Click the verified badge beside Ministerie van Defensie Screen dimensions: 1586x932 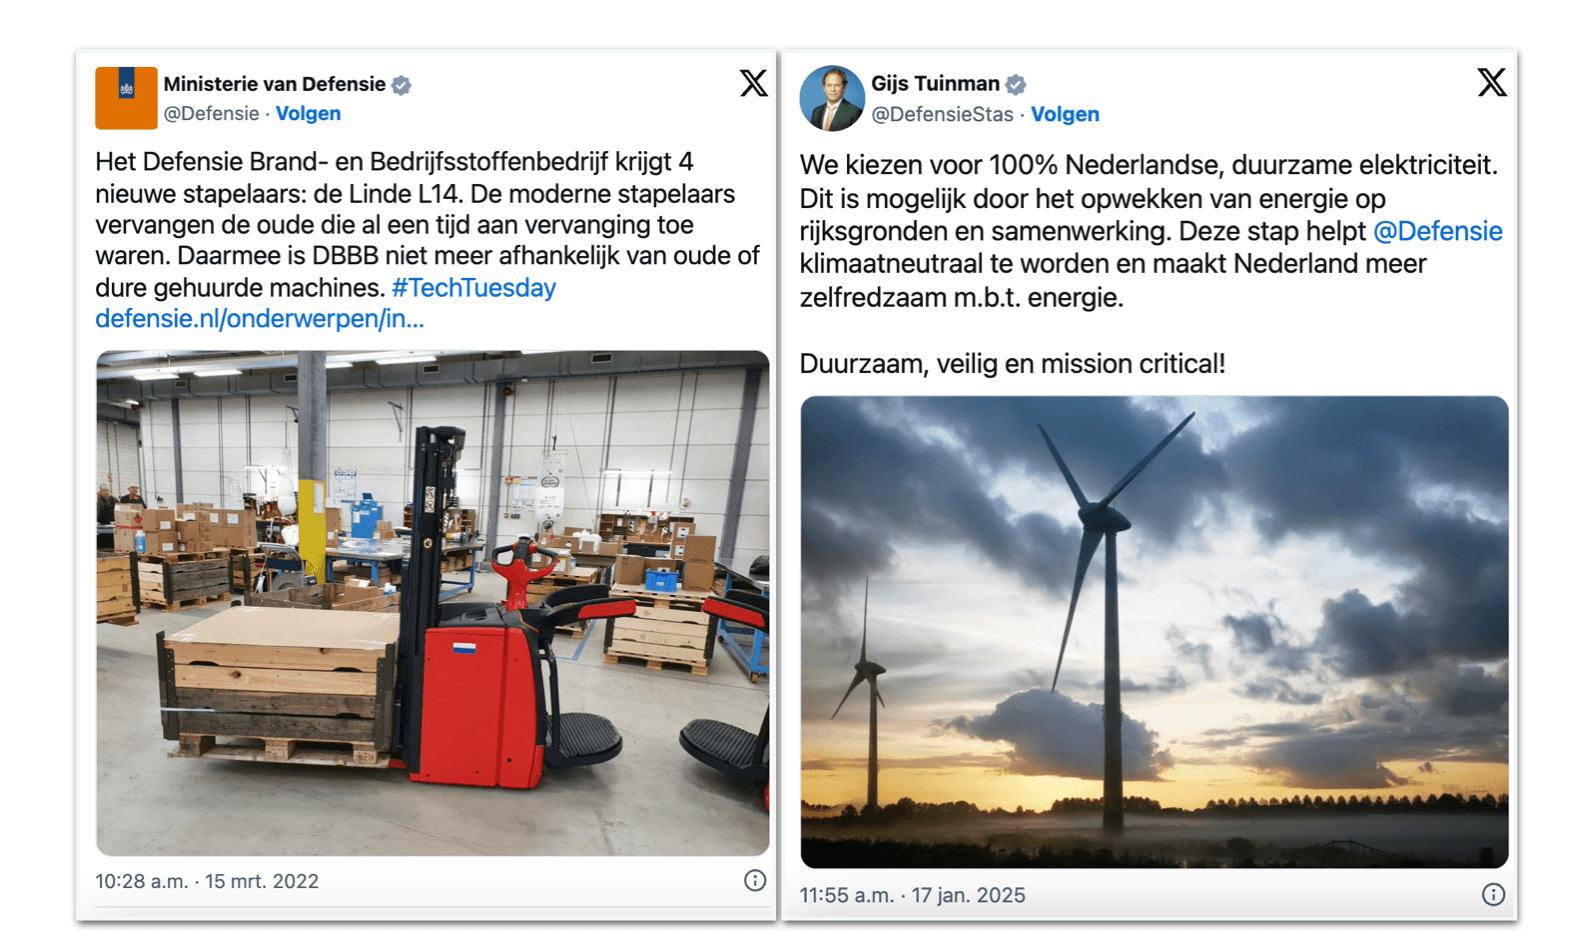click(x=401, y=85)
